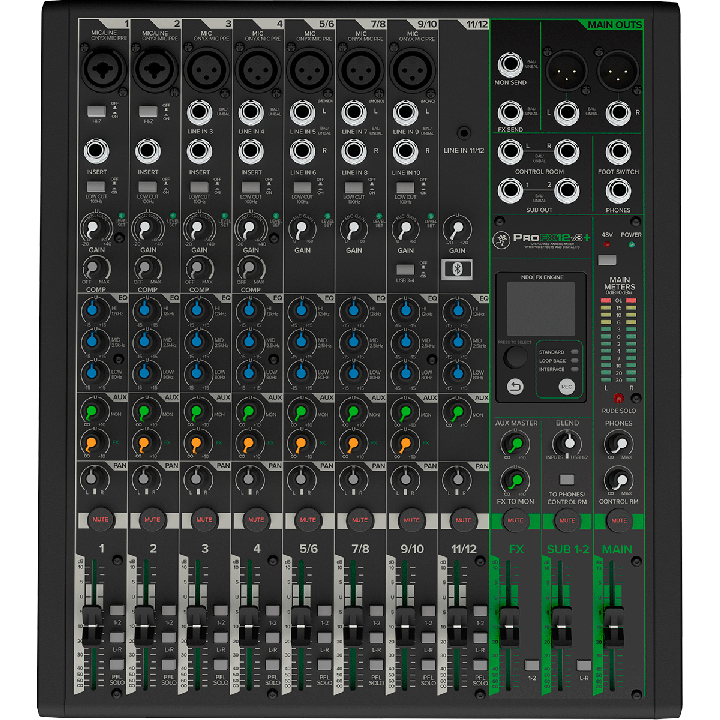Click the Blend knob
This screenshot has height=720, width=720.
[x=568, y=443]
